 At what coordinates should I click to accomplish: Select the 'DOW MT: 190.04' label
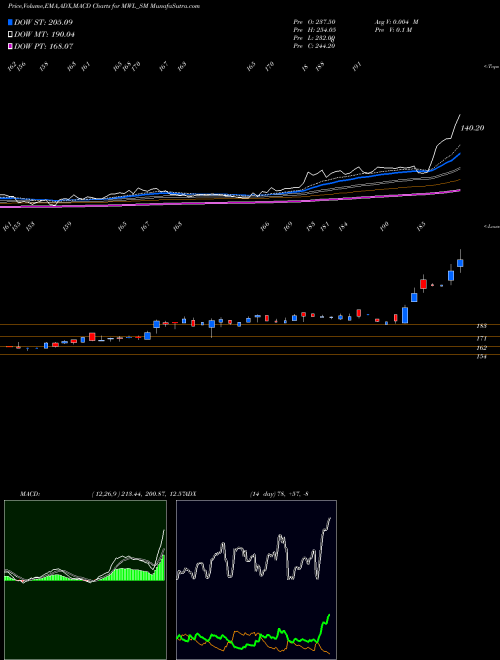click(44, 34)
